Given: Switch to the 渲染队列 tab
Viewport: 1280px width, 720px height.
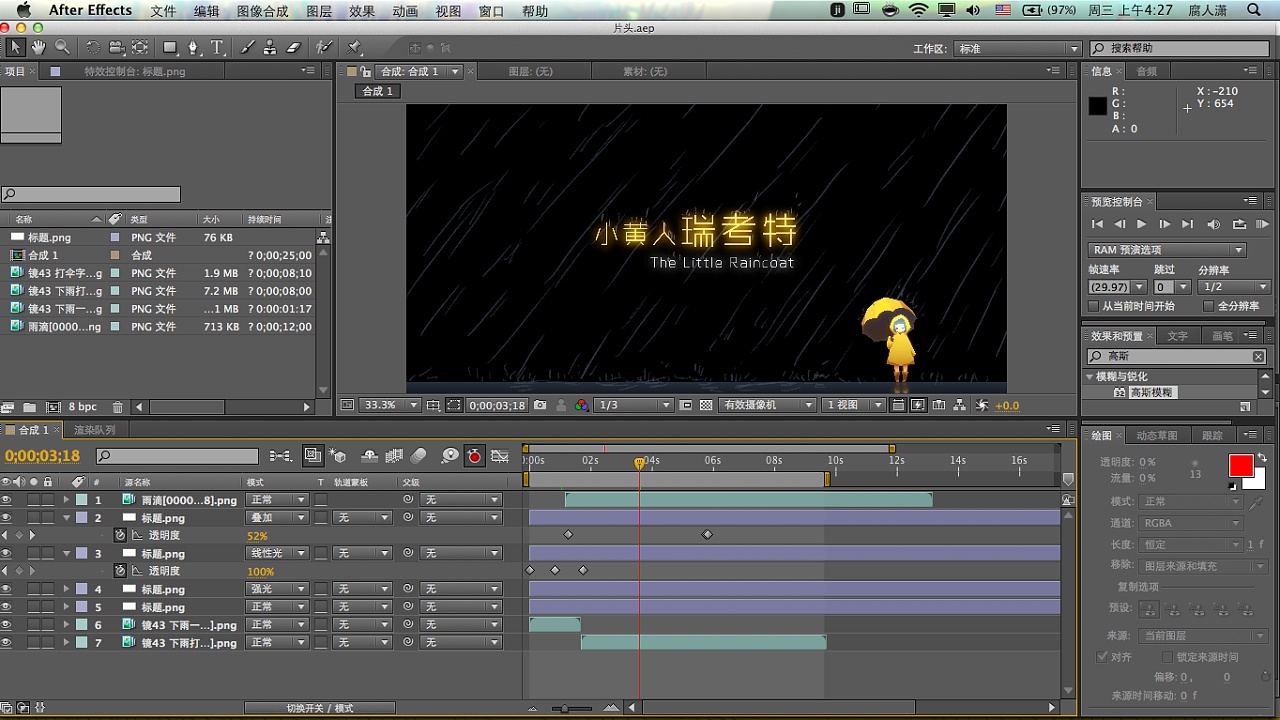Looking at the screenshot, I should point(95,430).
